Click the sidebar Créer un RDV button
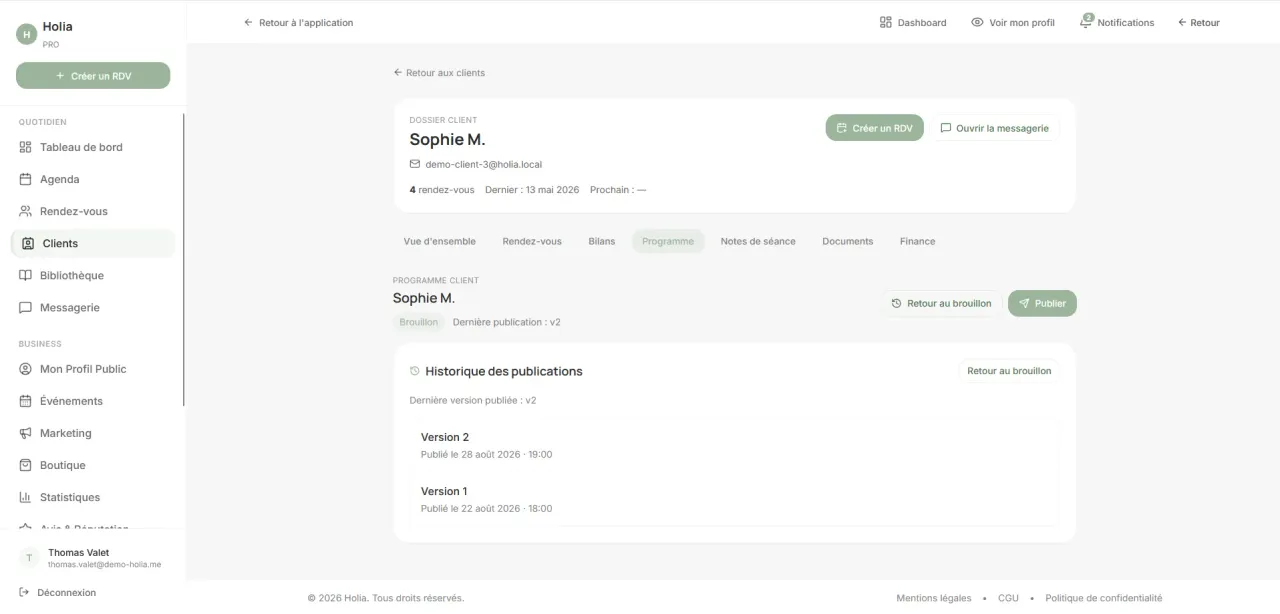The image size is (1280, 614). (x=93, y=76)
